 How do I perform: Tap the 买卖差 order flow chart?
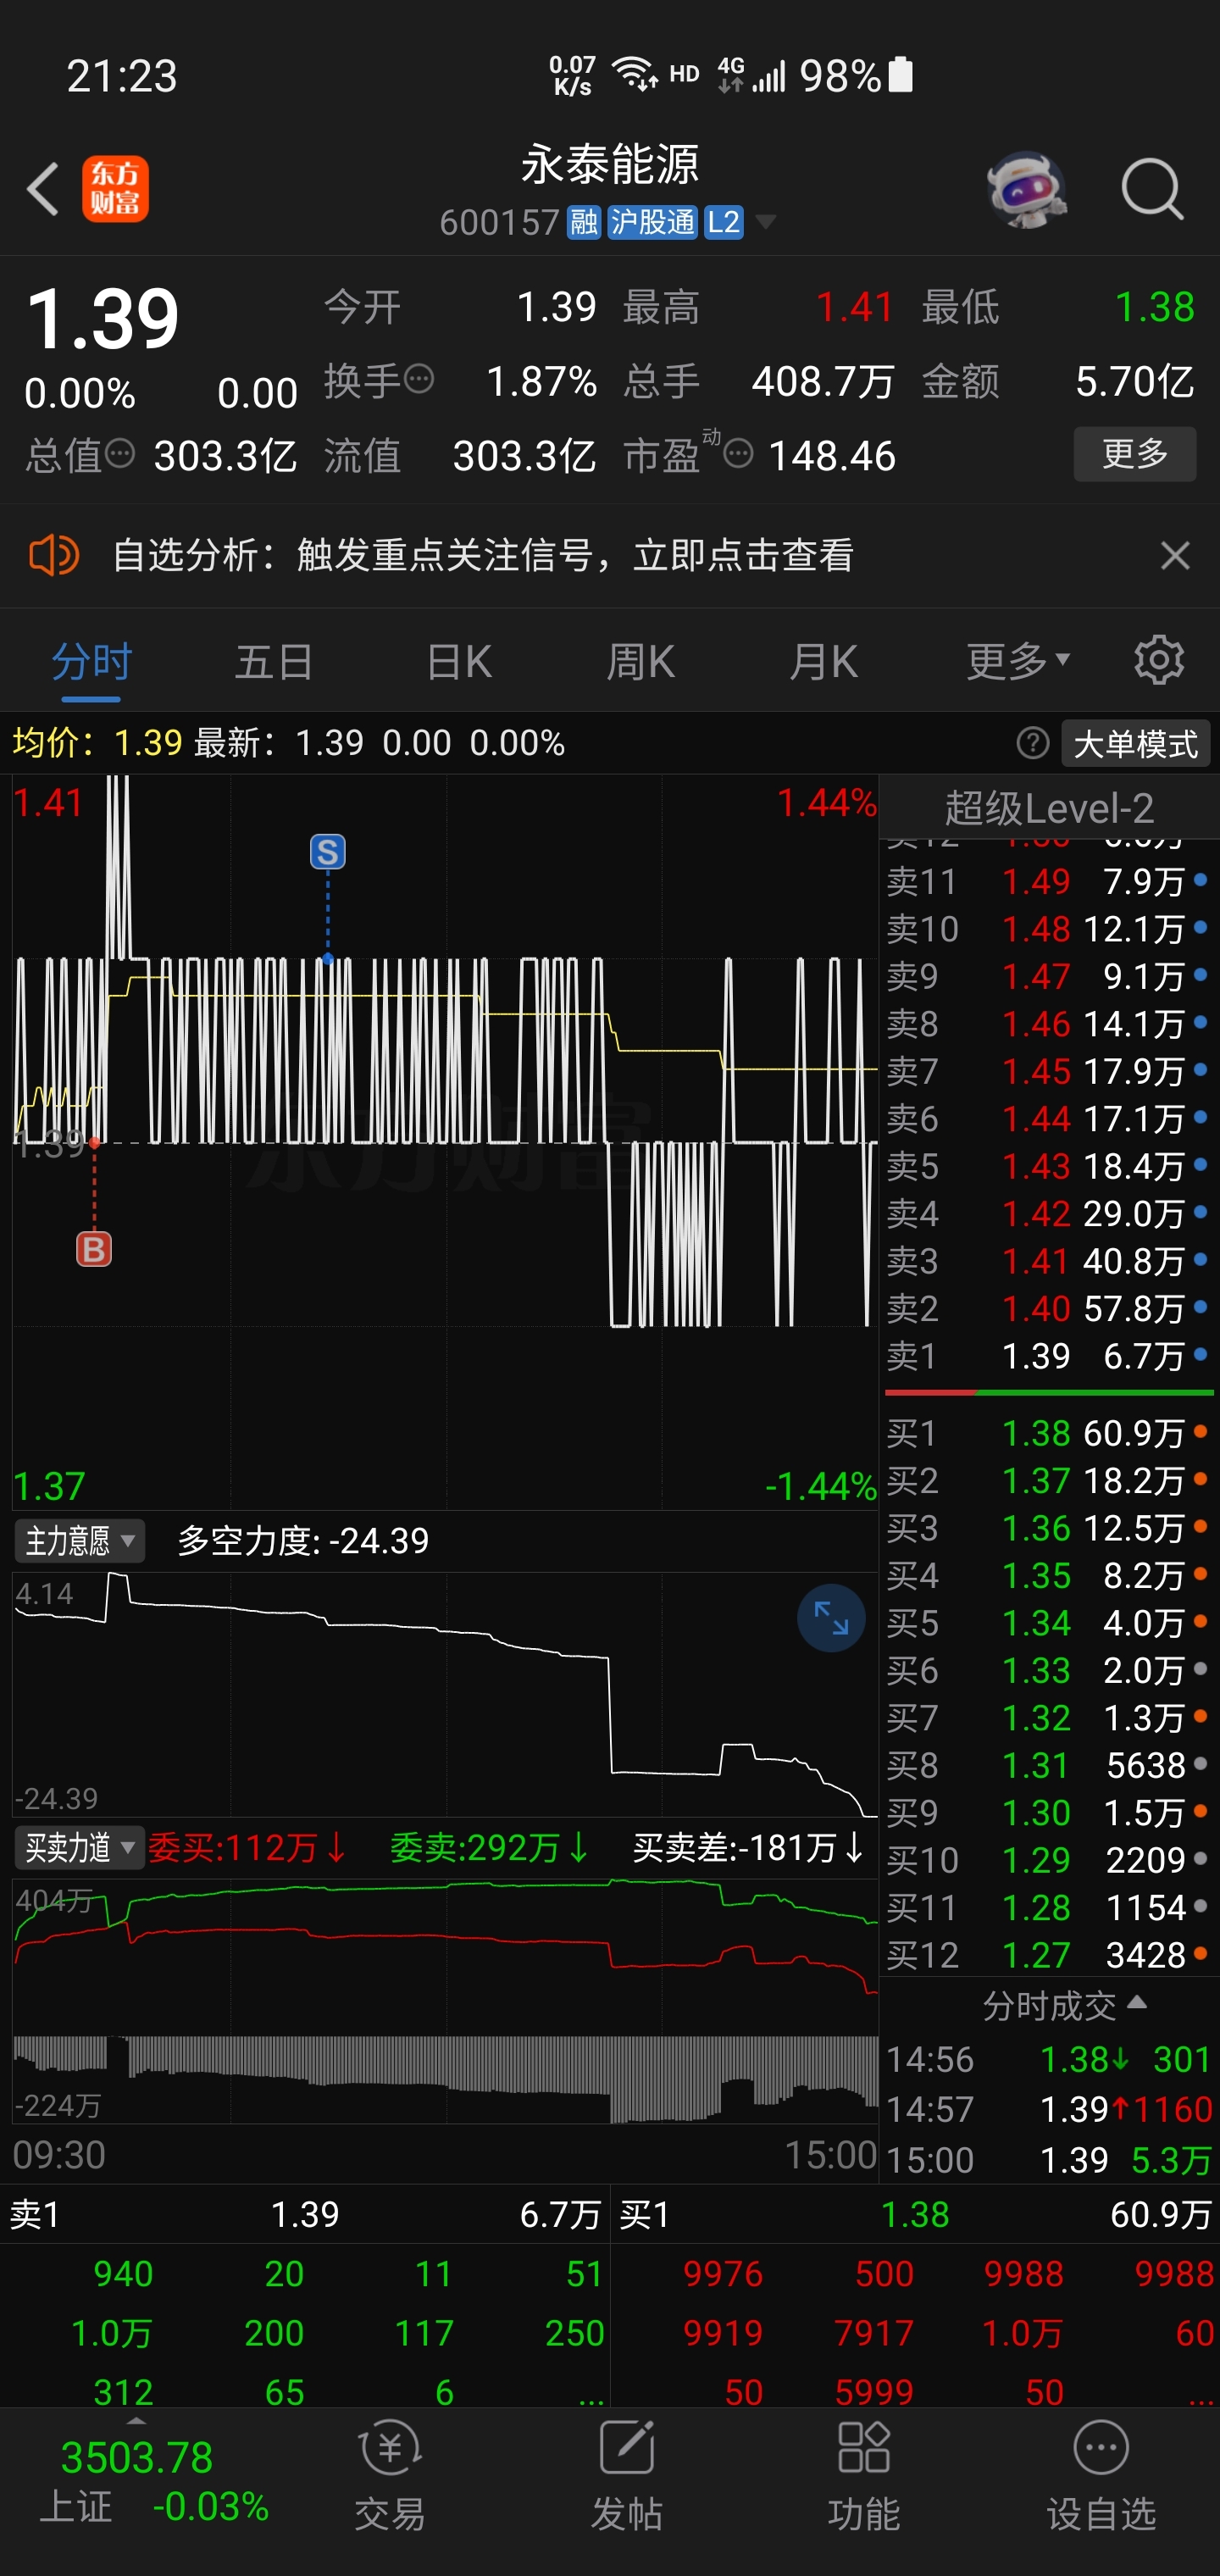[445, 2000]
